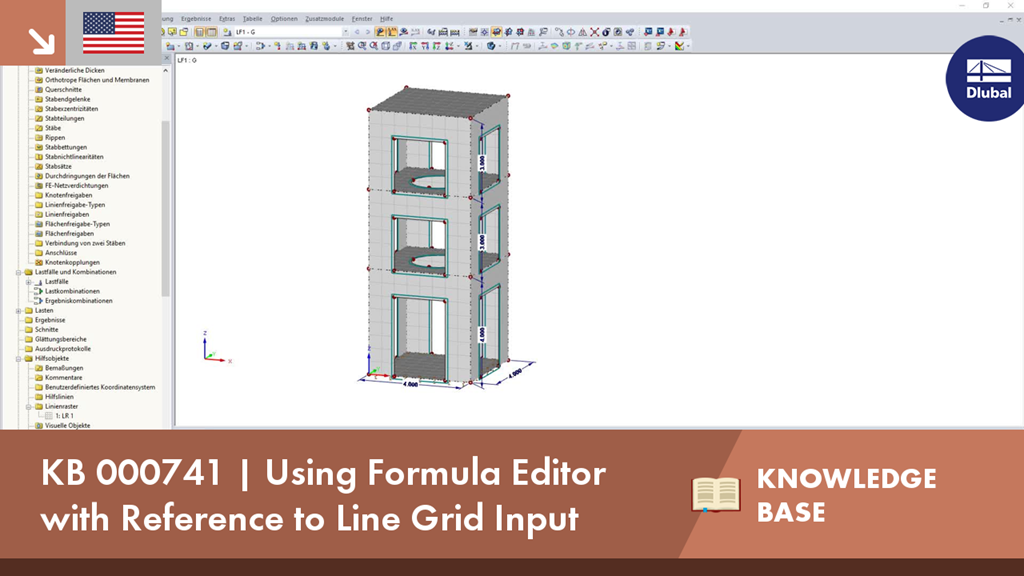Open the Zusatzmodule menu
The height and width of the screenshot is (576, 1024).
click(x=325, y=19)
